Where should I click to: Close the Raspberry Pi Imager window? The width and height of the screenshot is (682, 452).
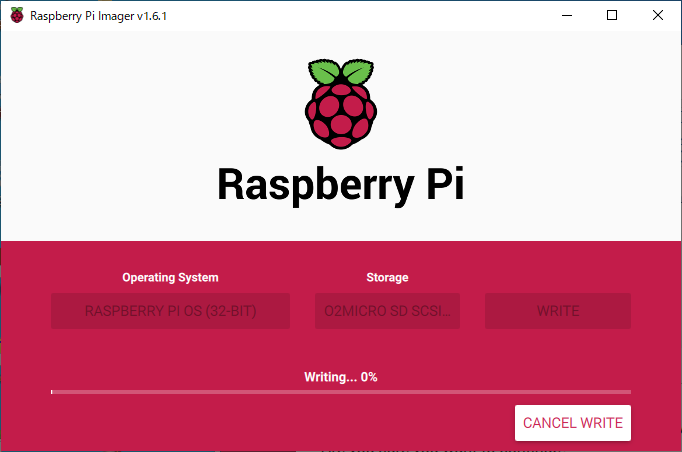(x=658, y=15)
